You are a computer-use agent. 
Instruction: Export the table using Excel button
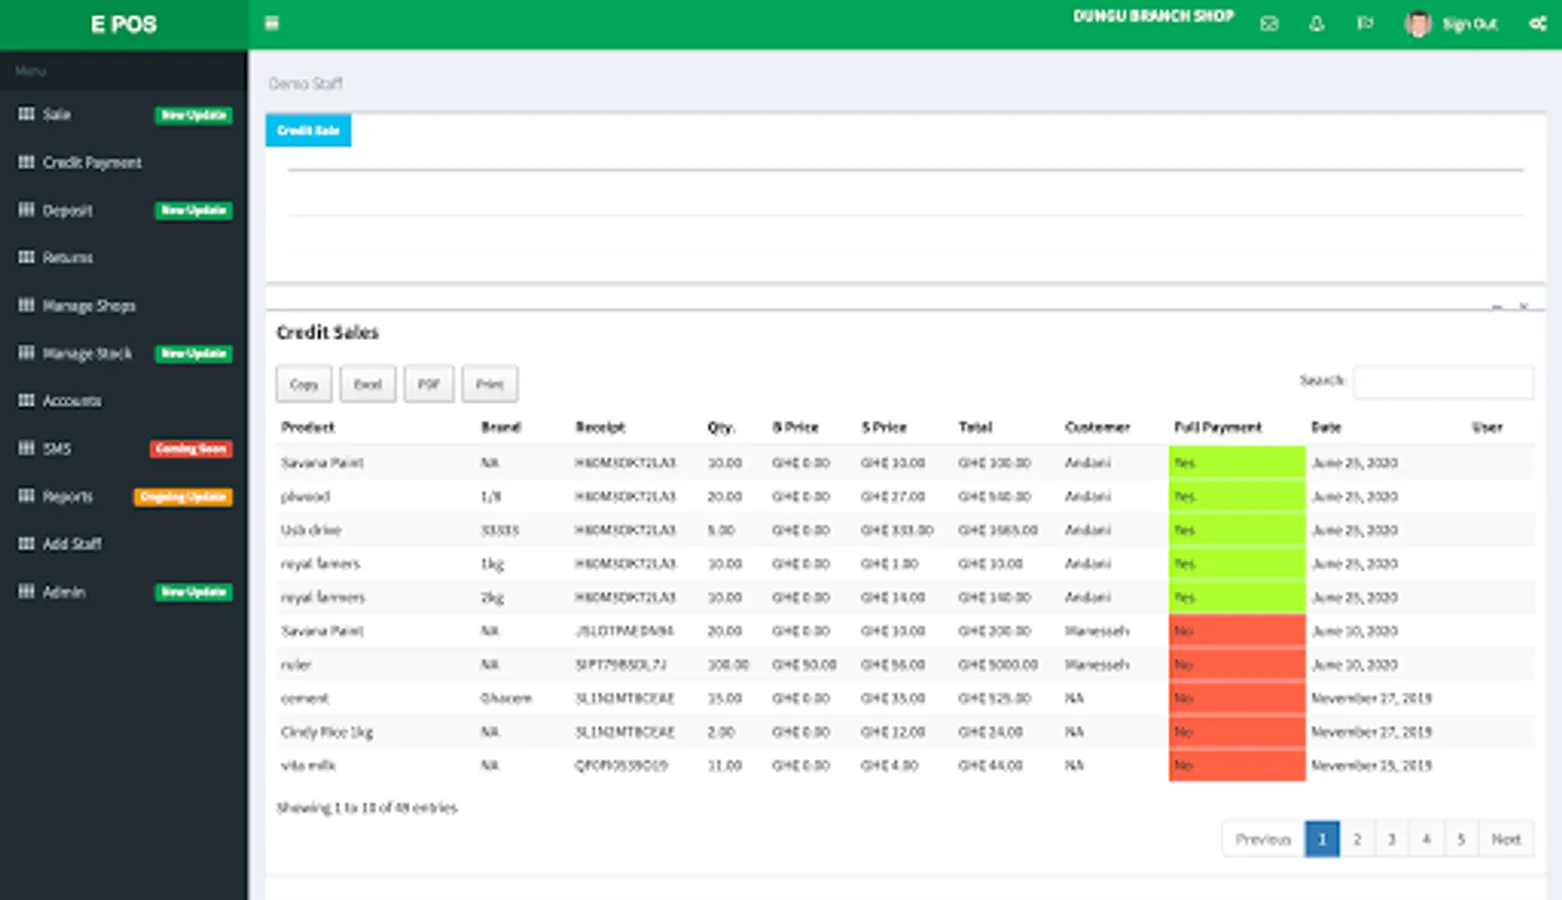(367, 384)
